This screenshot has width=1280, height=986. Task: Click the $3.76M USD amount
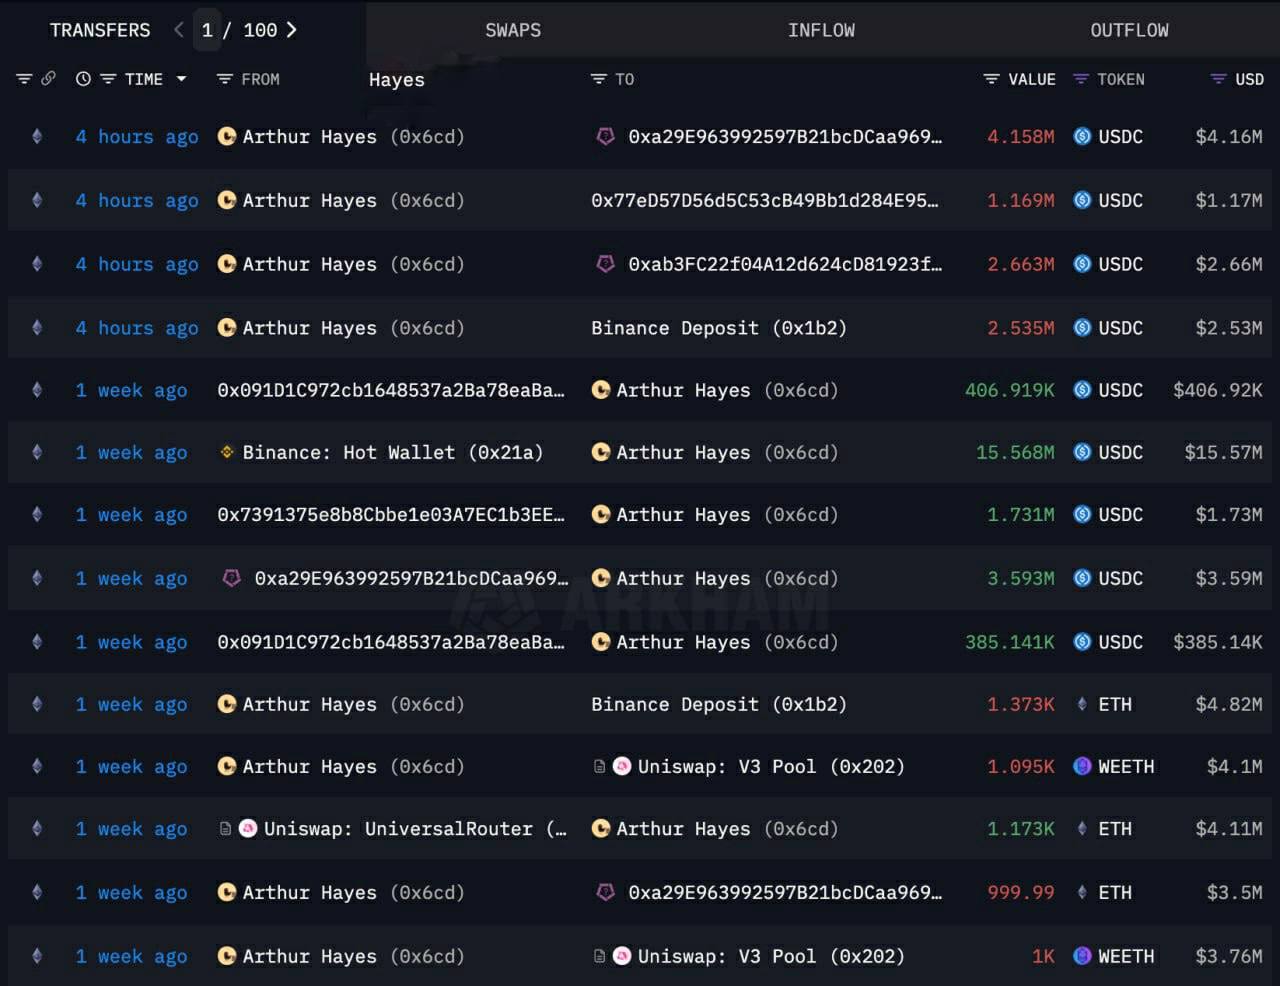[x=1229, y=956]
